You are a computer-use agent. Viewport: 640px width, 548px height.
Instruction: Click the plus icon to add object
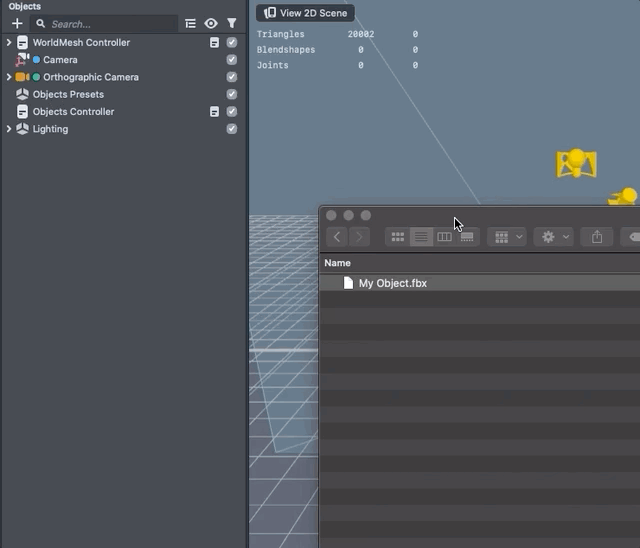[17, 23]
